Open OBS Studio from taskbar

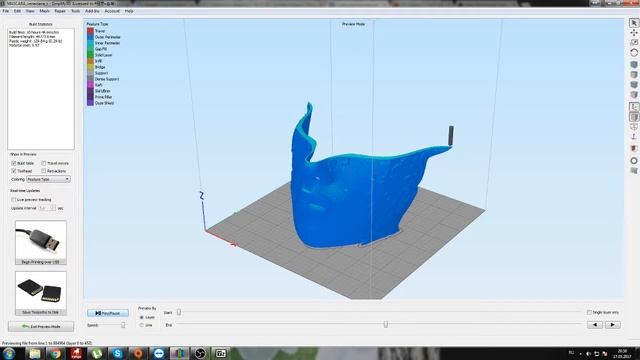(x=200, y=353)
